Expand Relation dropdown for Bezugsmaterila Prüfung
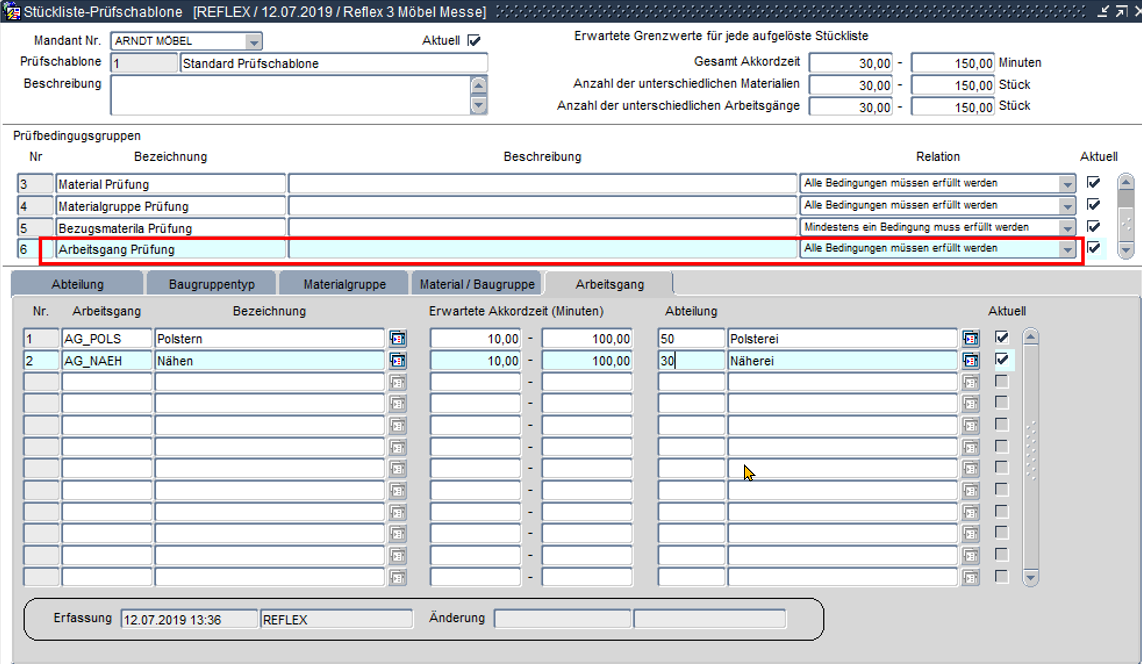The image size is (1142, 666). click(1067, 227)
